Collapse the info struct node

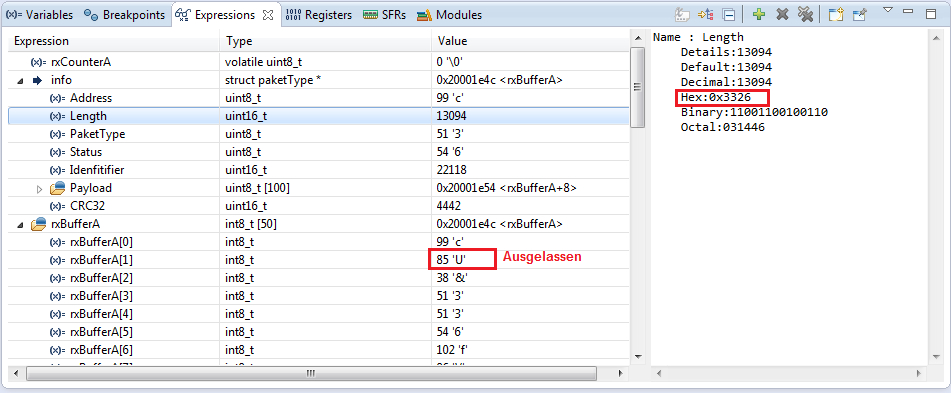coord(20,80)
